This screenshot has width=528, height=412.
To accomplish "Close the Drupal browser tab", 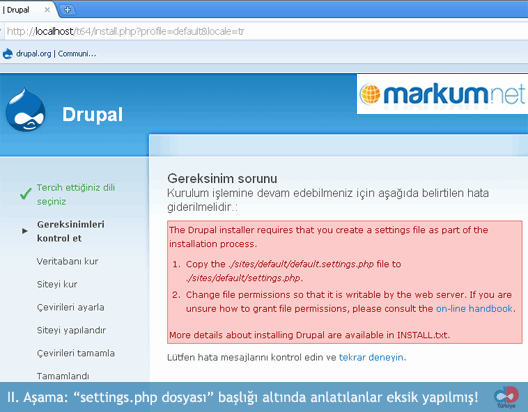I will point(47,10).
